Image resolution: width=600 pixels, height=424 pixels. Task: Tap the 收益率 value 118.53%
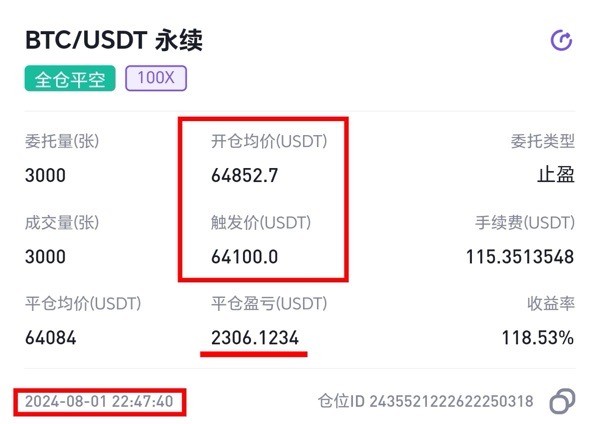tap(538, 338)
